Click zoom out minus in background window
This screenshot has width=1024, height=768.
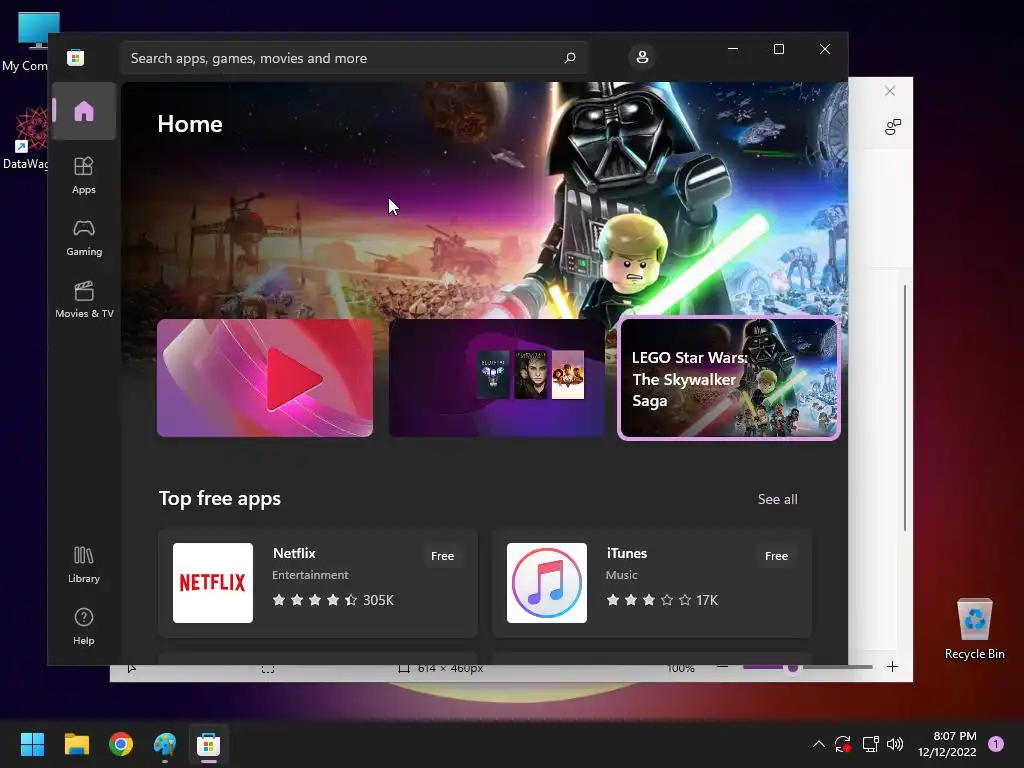tap(722, 667)
